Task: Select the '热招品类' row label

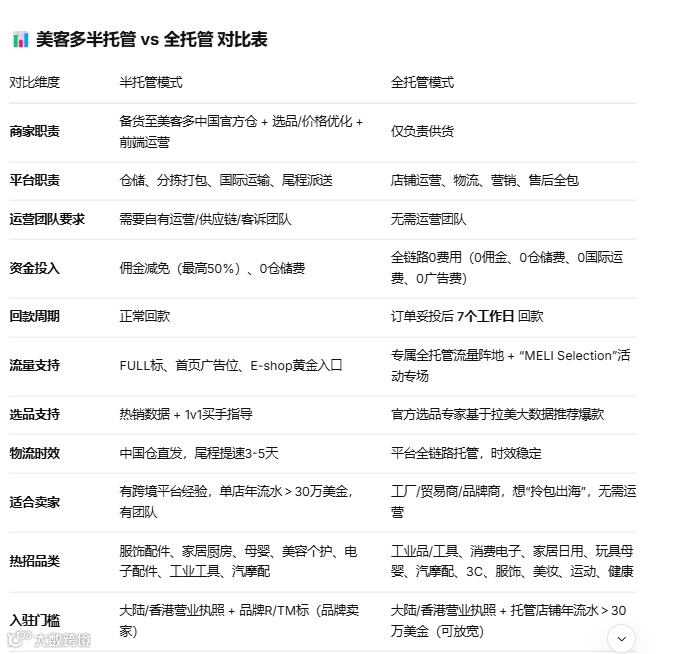Action: point(35,561)
